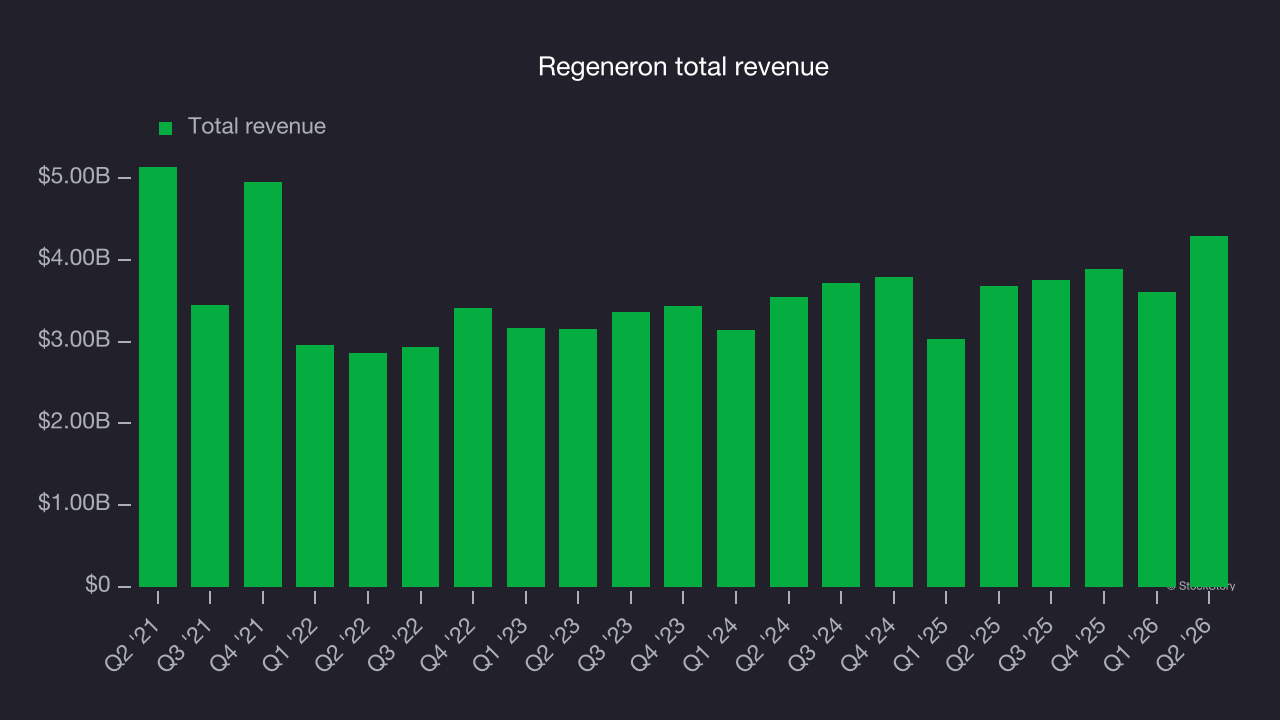Select the Q2 '21 revenue bar
Viewport: 1280px width, 720px height.
pos(158,377)
